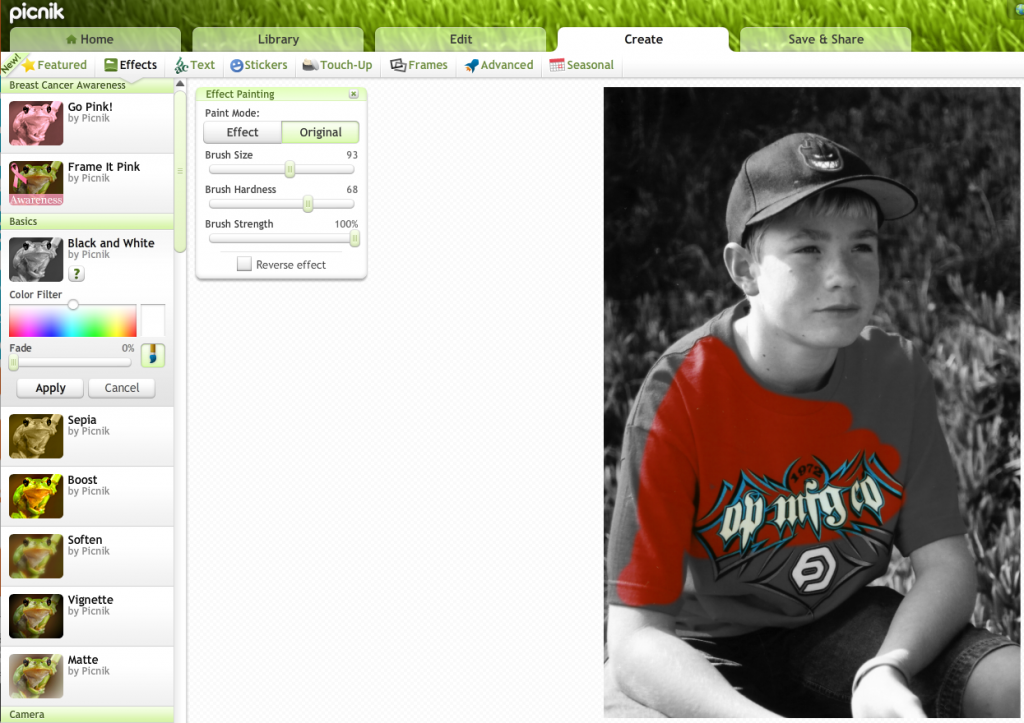Cancel the Black and White effect
The height and width of the screenshot is (723, 1024).
pos(121,388)
